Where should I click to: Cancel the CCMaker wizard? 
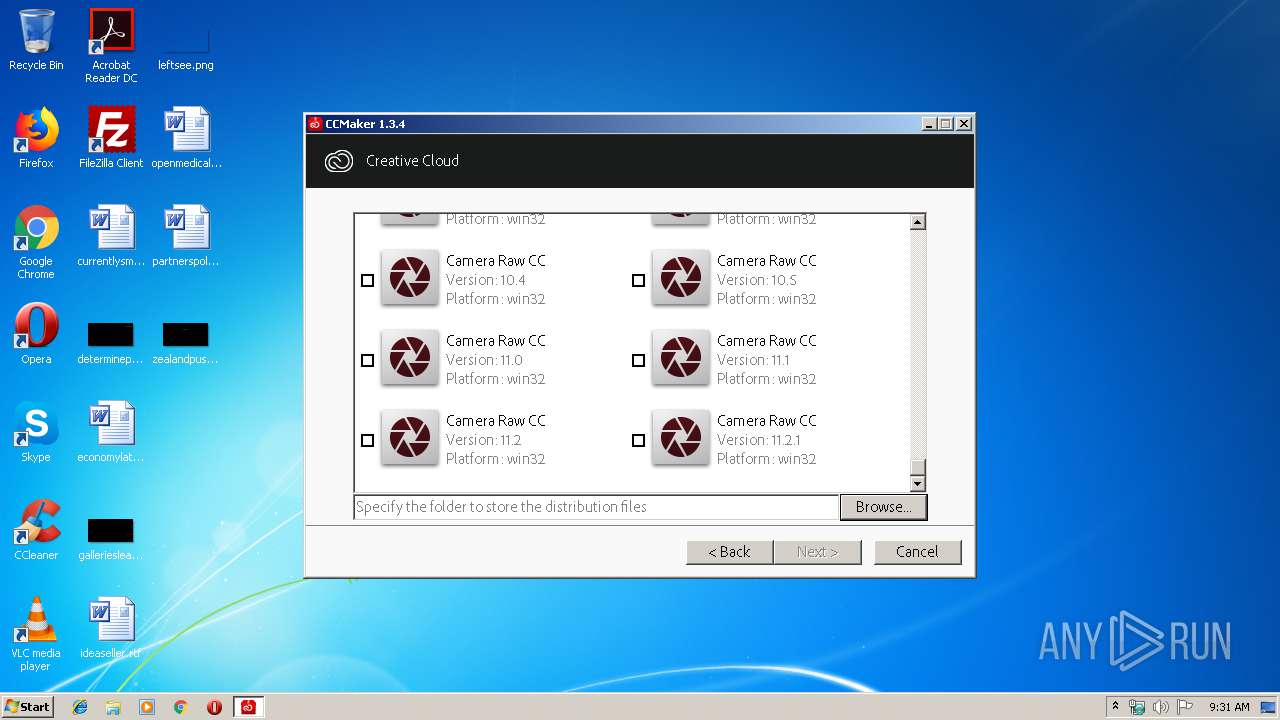[x=917, y=552]
